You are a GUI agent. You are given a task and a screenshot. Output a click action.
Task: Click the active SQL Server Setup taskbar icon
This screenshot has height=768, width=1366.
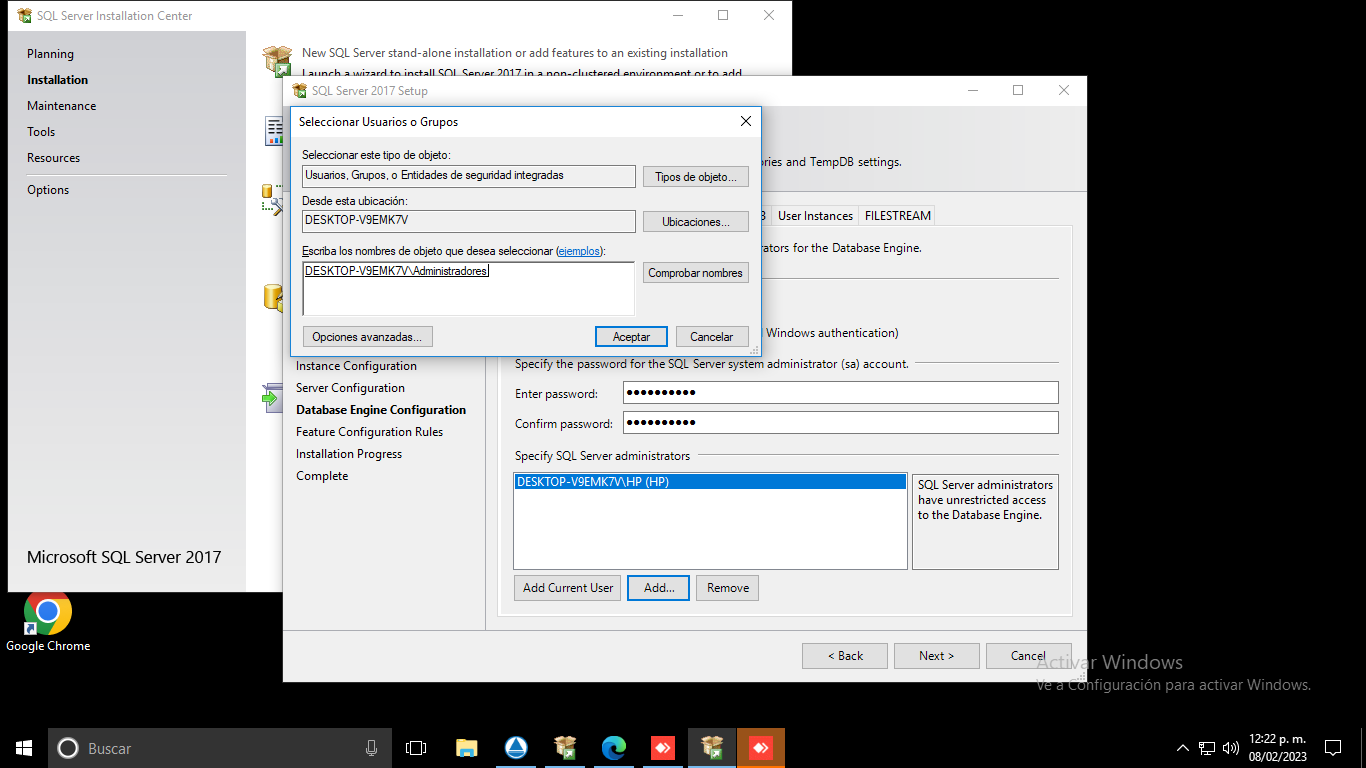click(712, 748)
